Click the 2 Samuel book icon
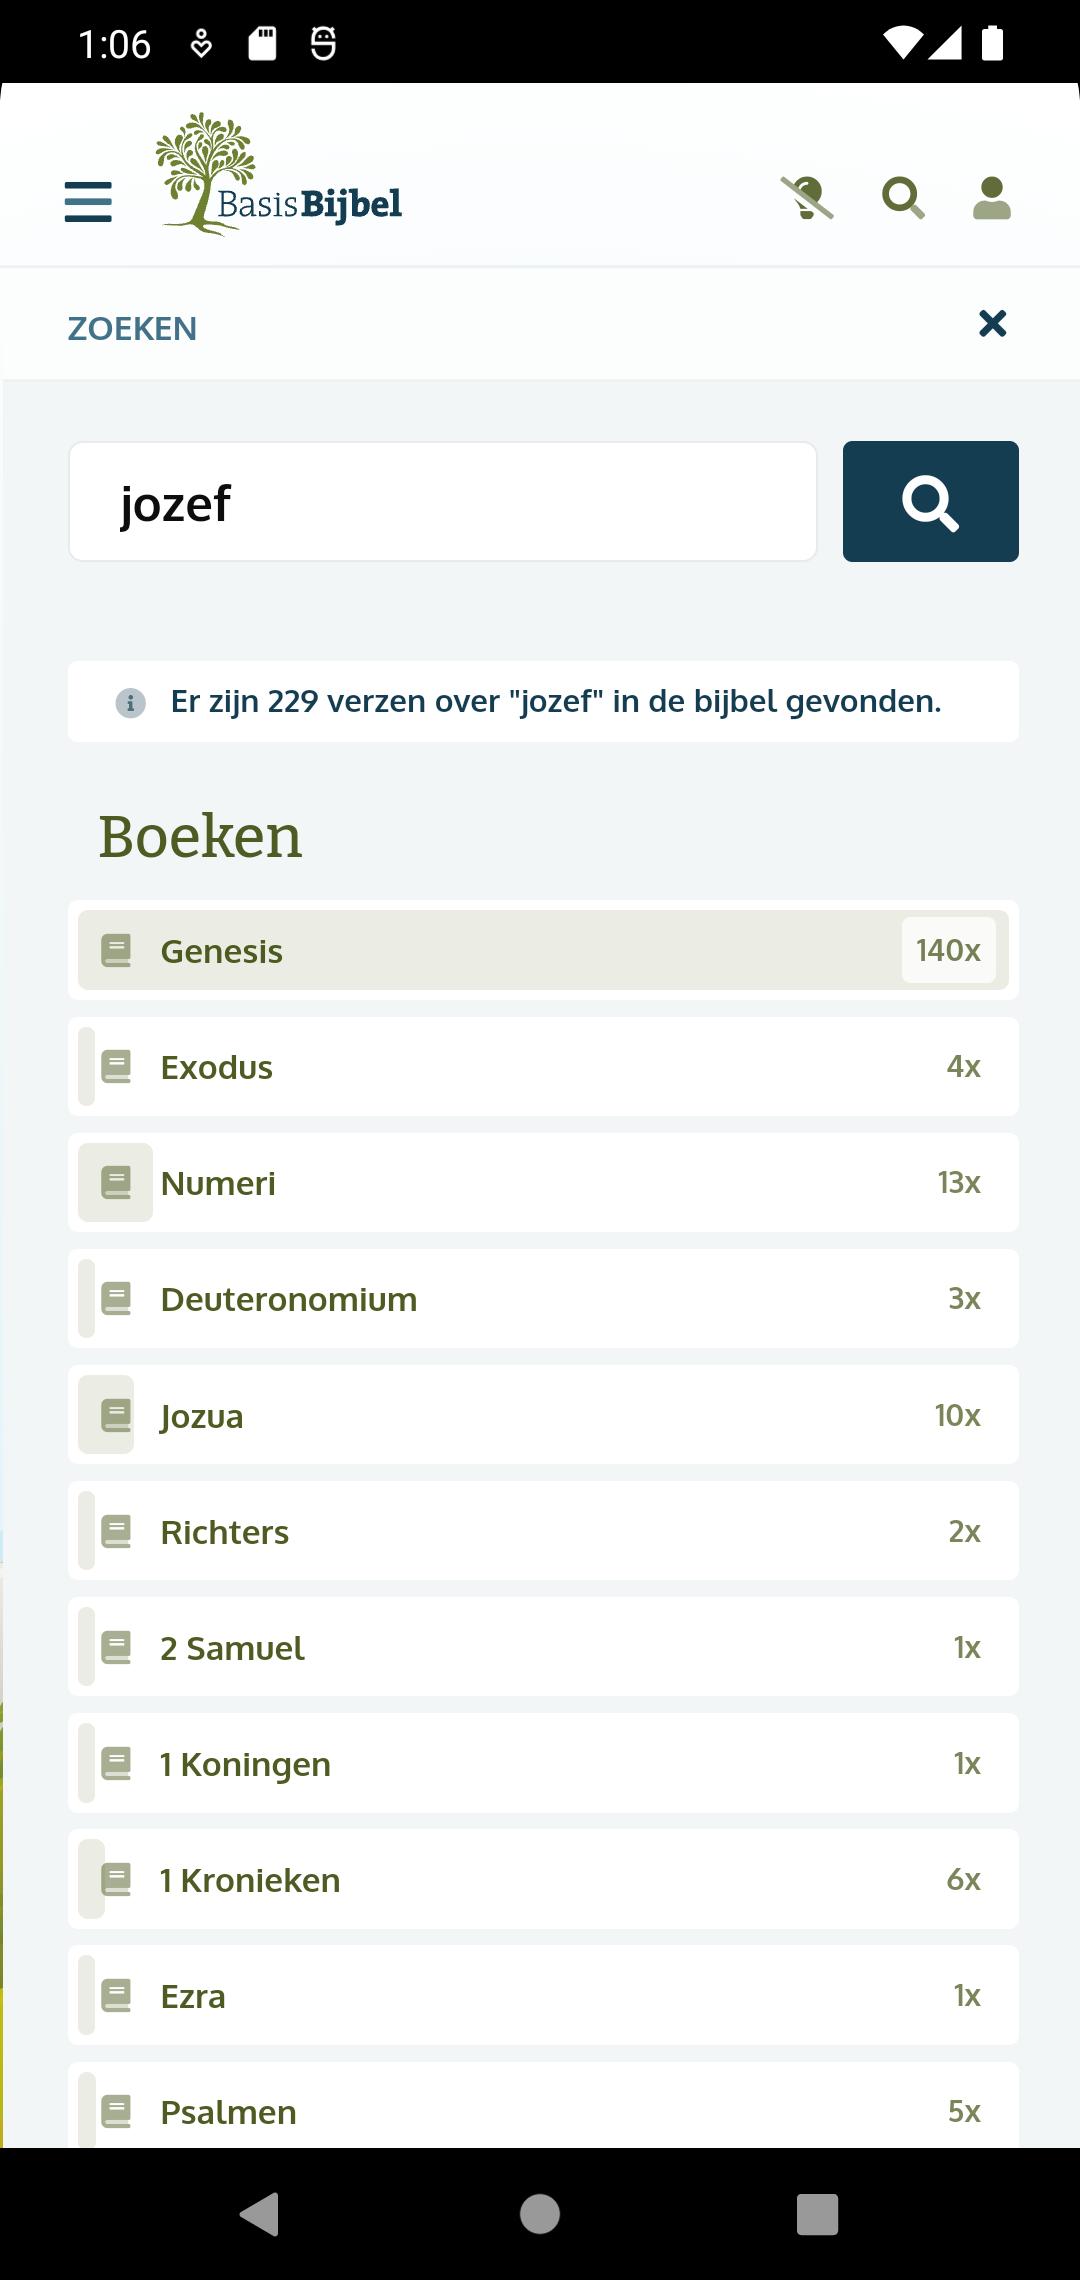The image size is (1080, 2280). tap(116, 1647)
